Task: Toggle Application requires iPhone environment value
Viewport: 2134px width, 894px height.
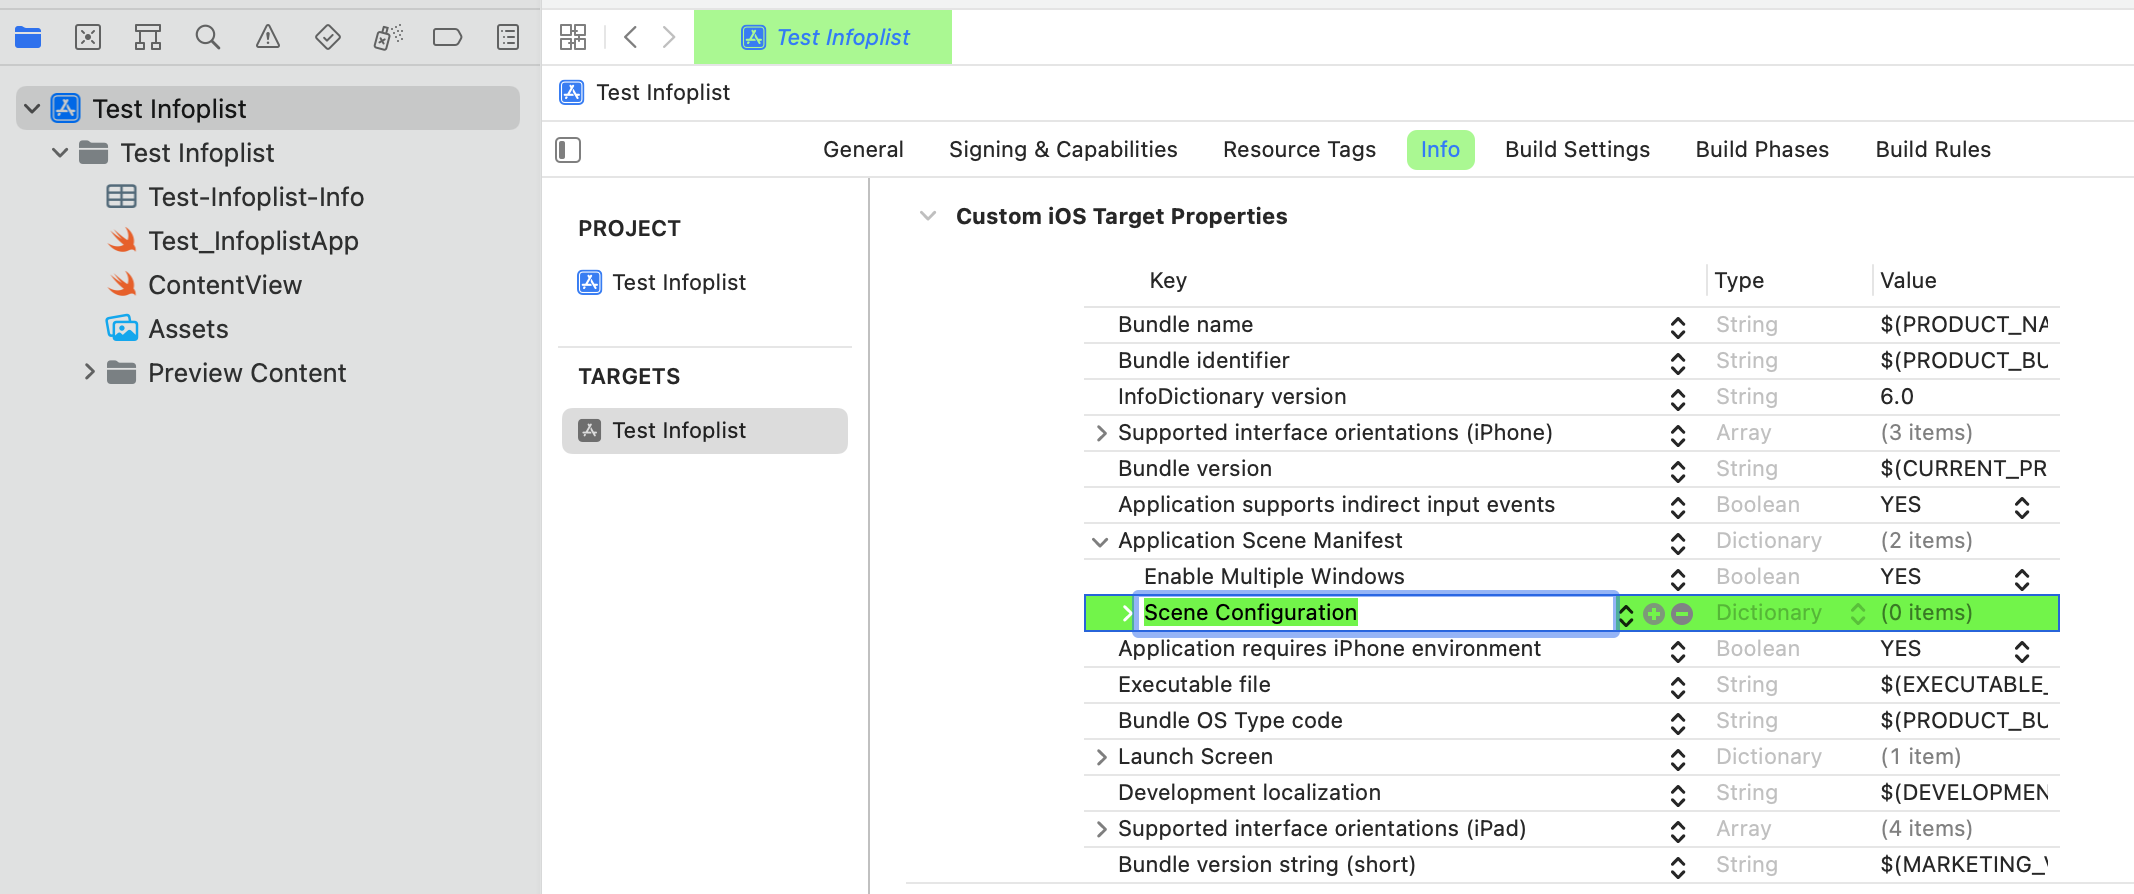Action: click(x=2021, y=651)
